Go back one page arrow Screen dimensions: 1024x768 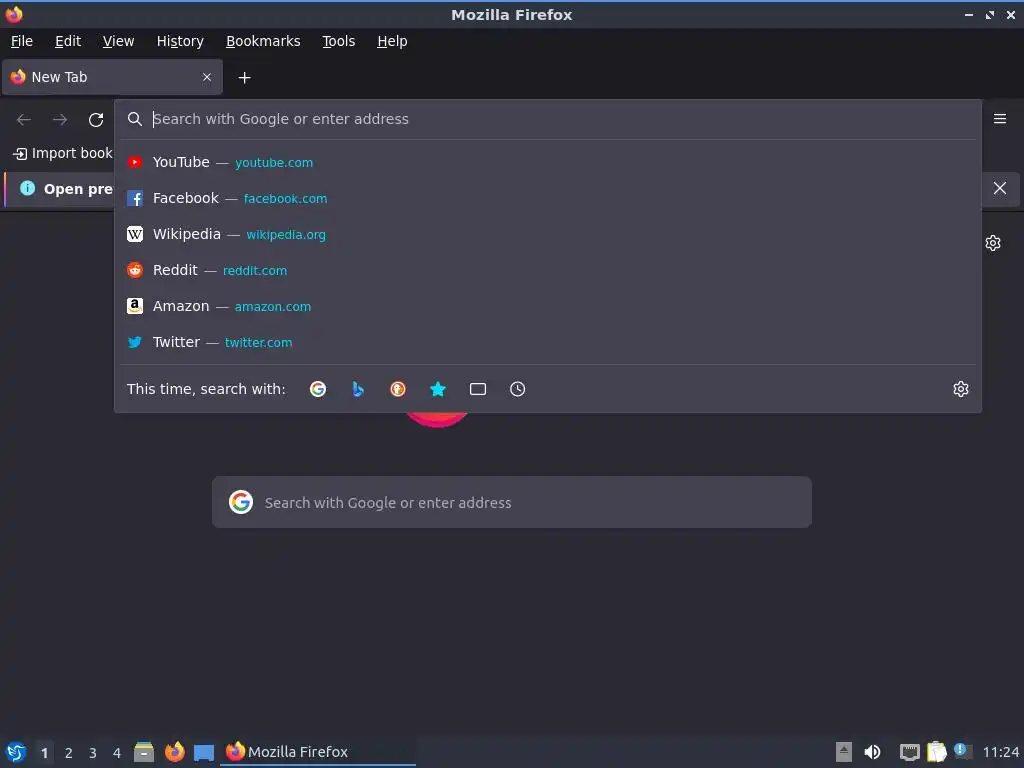pos(24,120)
